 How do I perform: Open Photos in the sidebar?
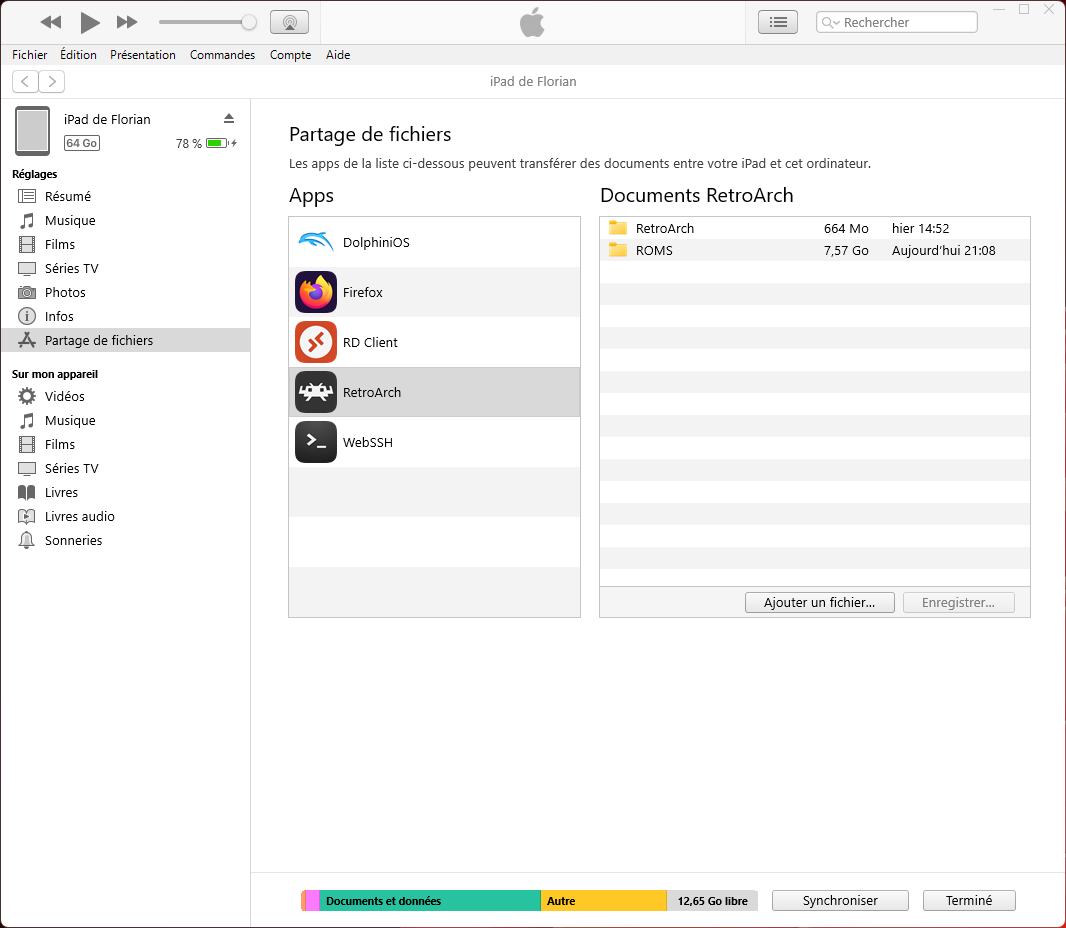click(x=65, y=292)
